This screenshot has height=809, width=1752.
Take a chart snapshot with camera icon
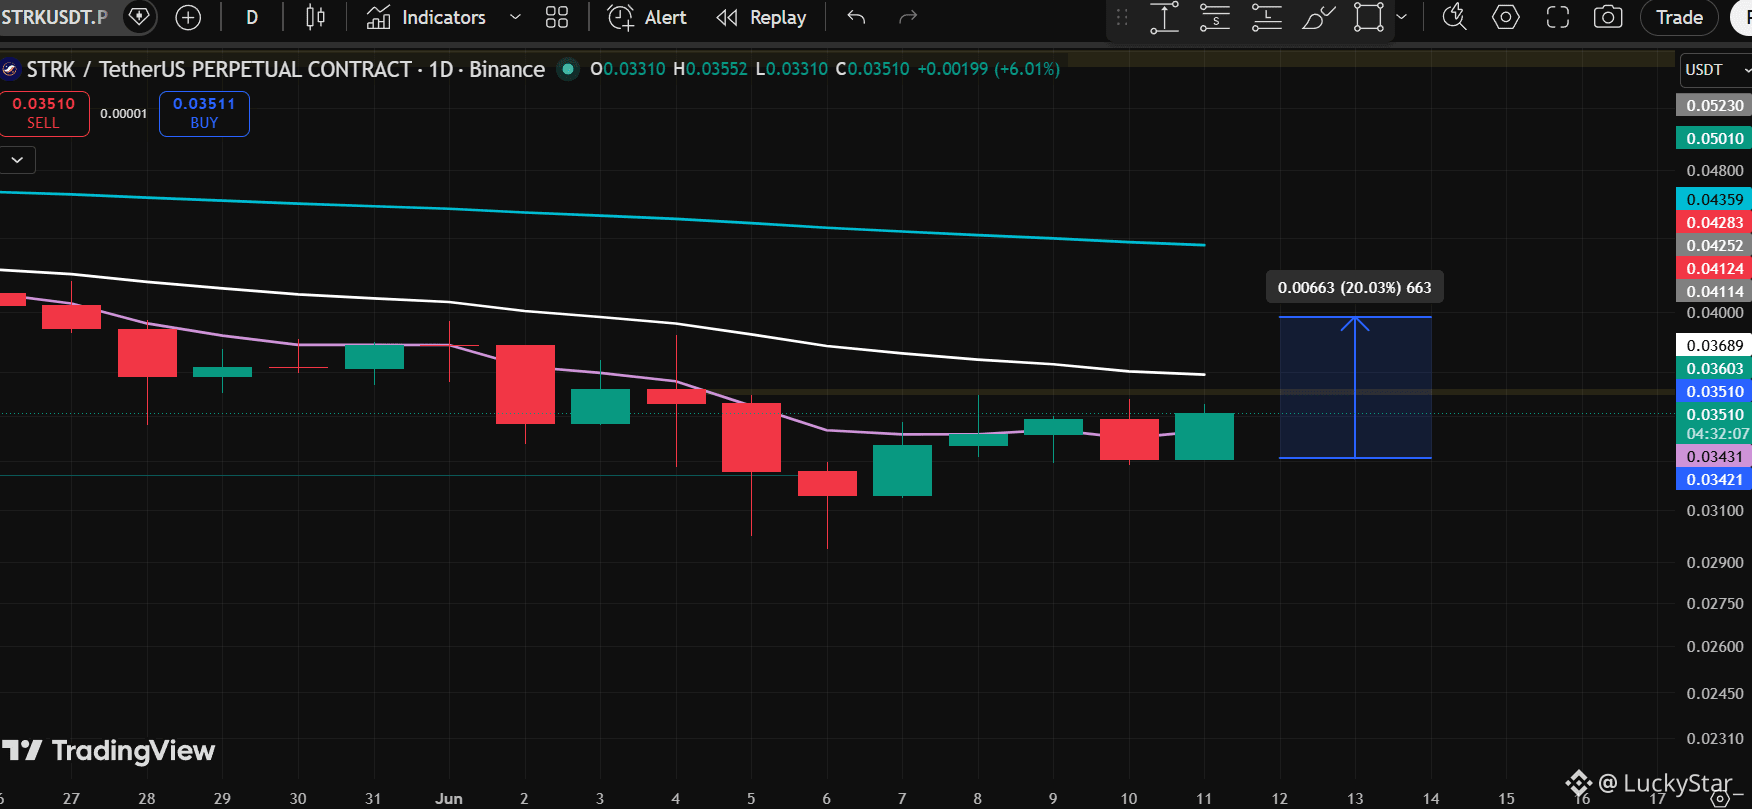pos(1608,17)
